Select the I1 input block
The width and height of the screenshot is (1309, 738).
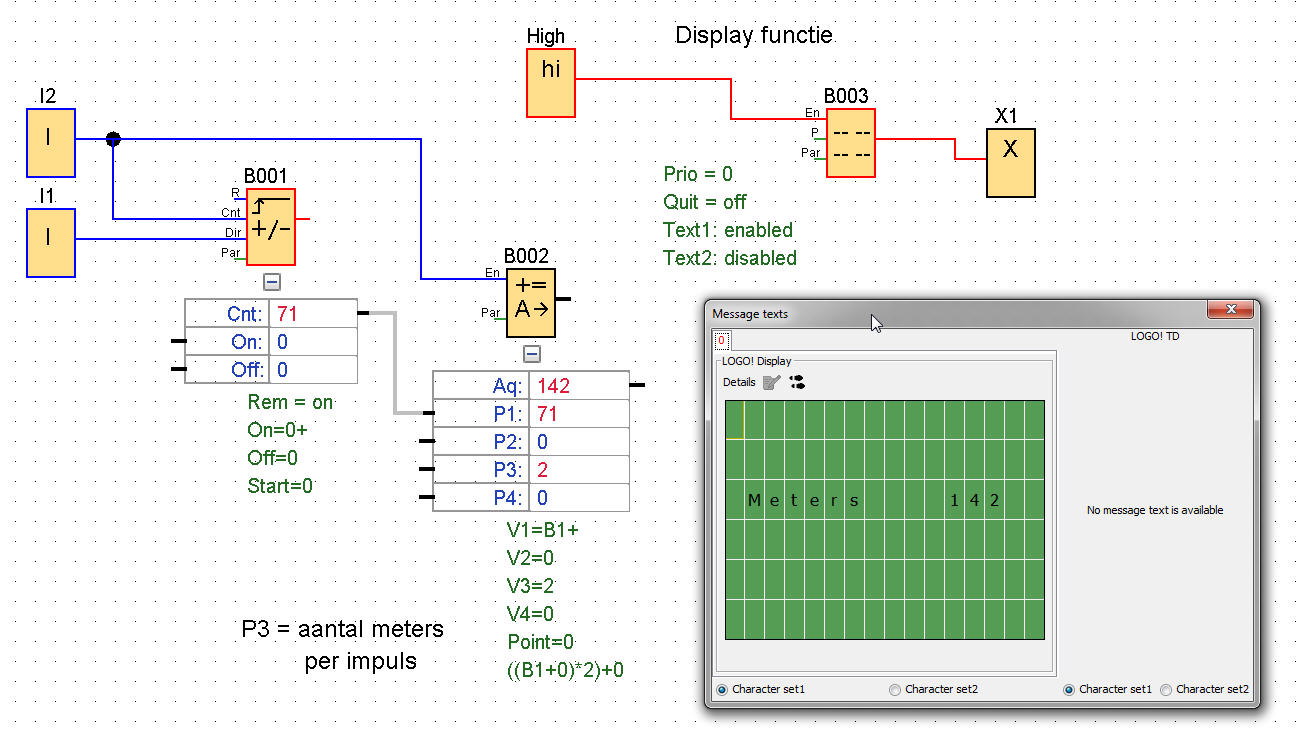[x=51, y=242]
